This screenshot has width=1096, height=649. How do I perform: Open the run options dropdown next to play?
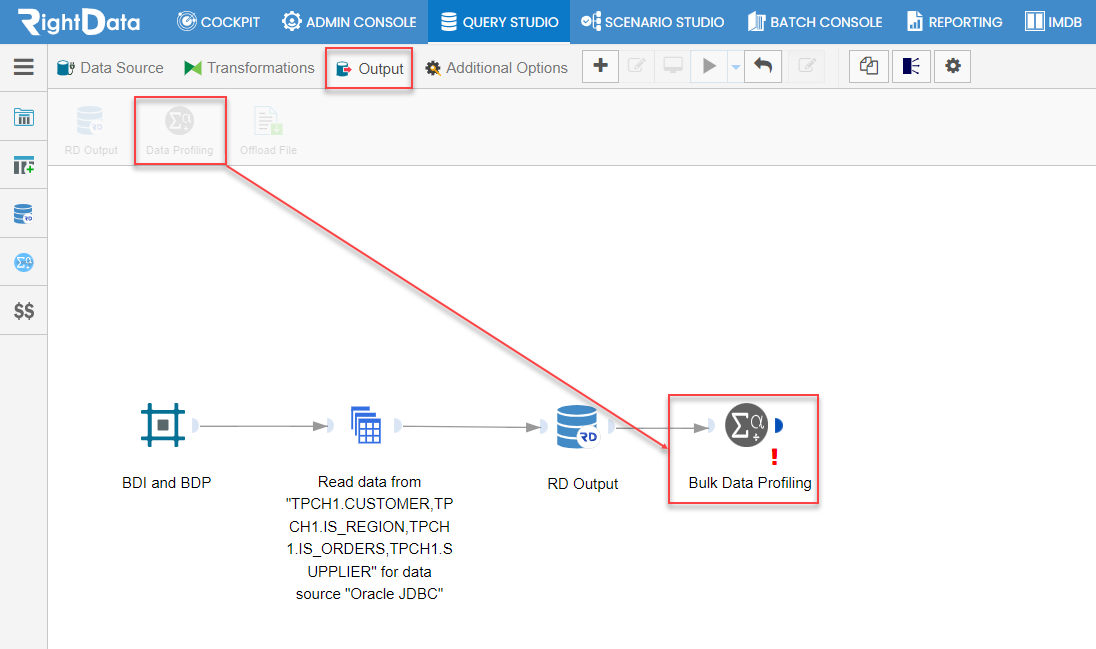pyautogui.click(x=733, y=66)
